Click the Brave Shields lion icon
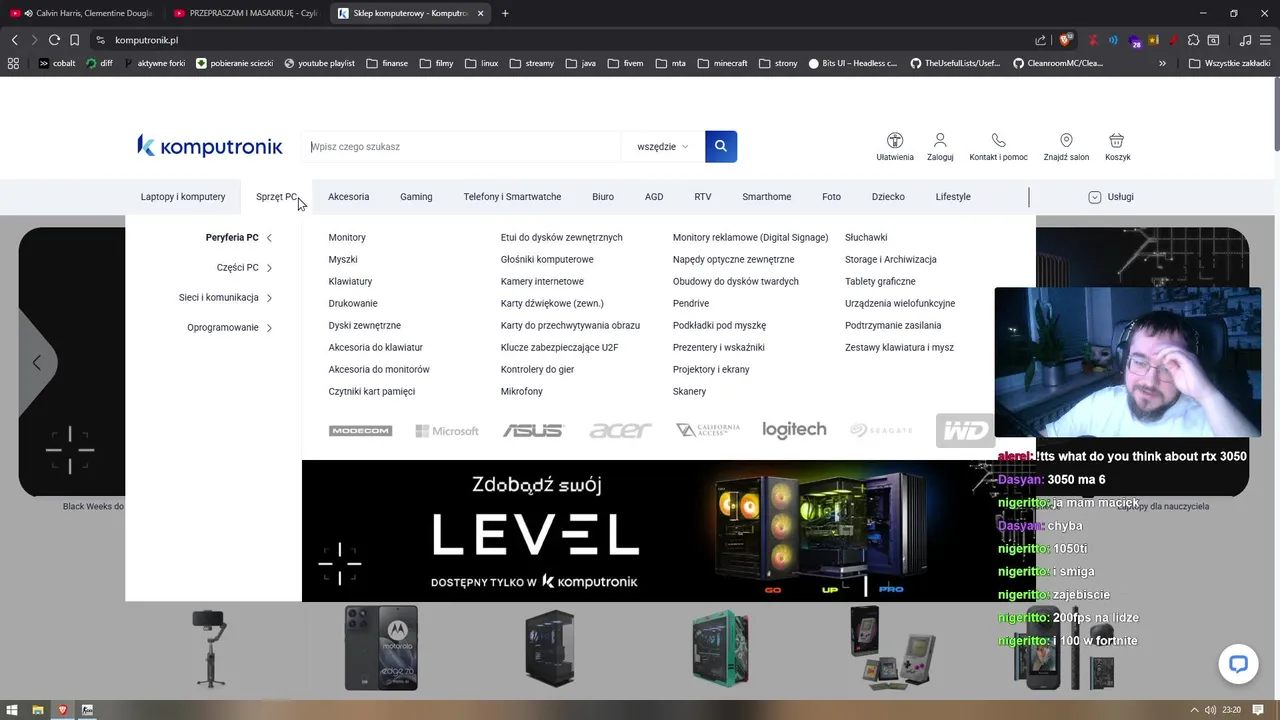This screenshot has height=720, width=1280. [x=1066, y=40]
